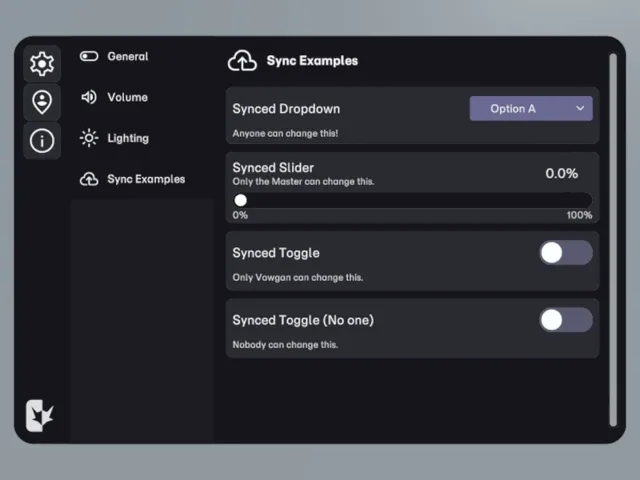
Task: Click the Synced Slider handle
Action: pyautogui.click(x=240, y=200)
